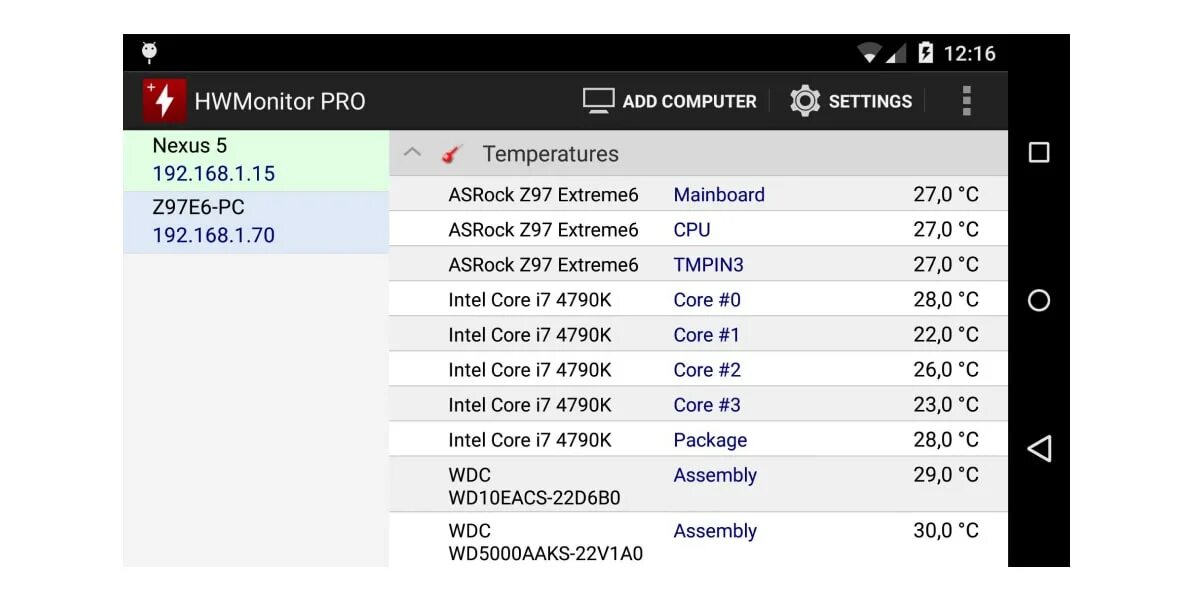Click ASRock Z97 Extreme6 in CPU row
The image size is (1192, 600).
[x=544, y=230]
